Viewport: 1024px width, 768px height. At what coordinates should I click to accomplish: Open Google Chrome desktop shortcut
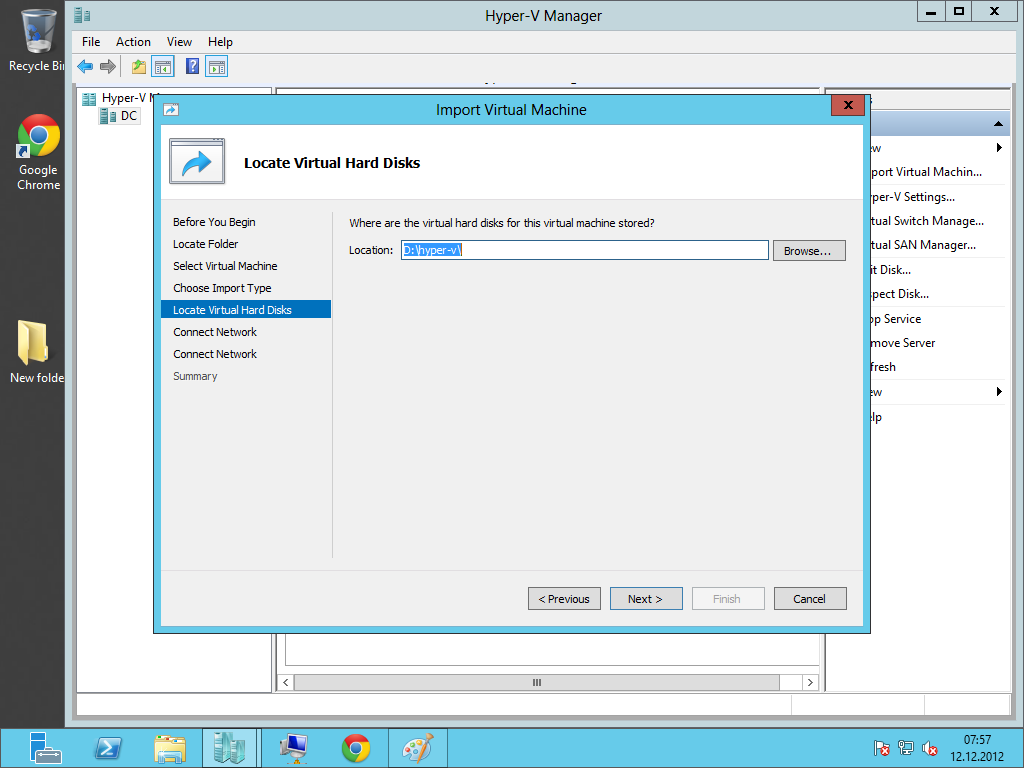coord(38,152)
